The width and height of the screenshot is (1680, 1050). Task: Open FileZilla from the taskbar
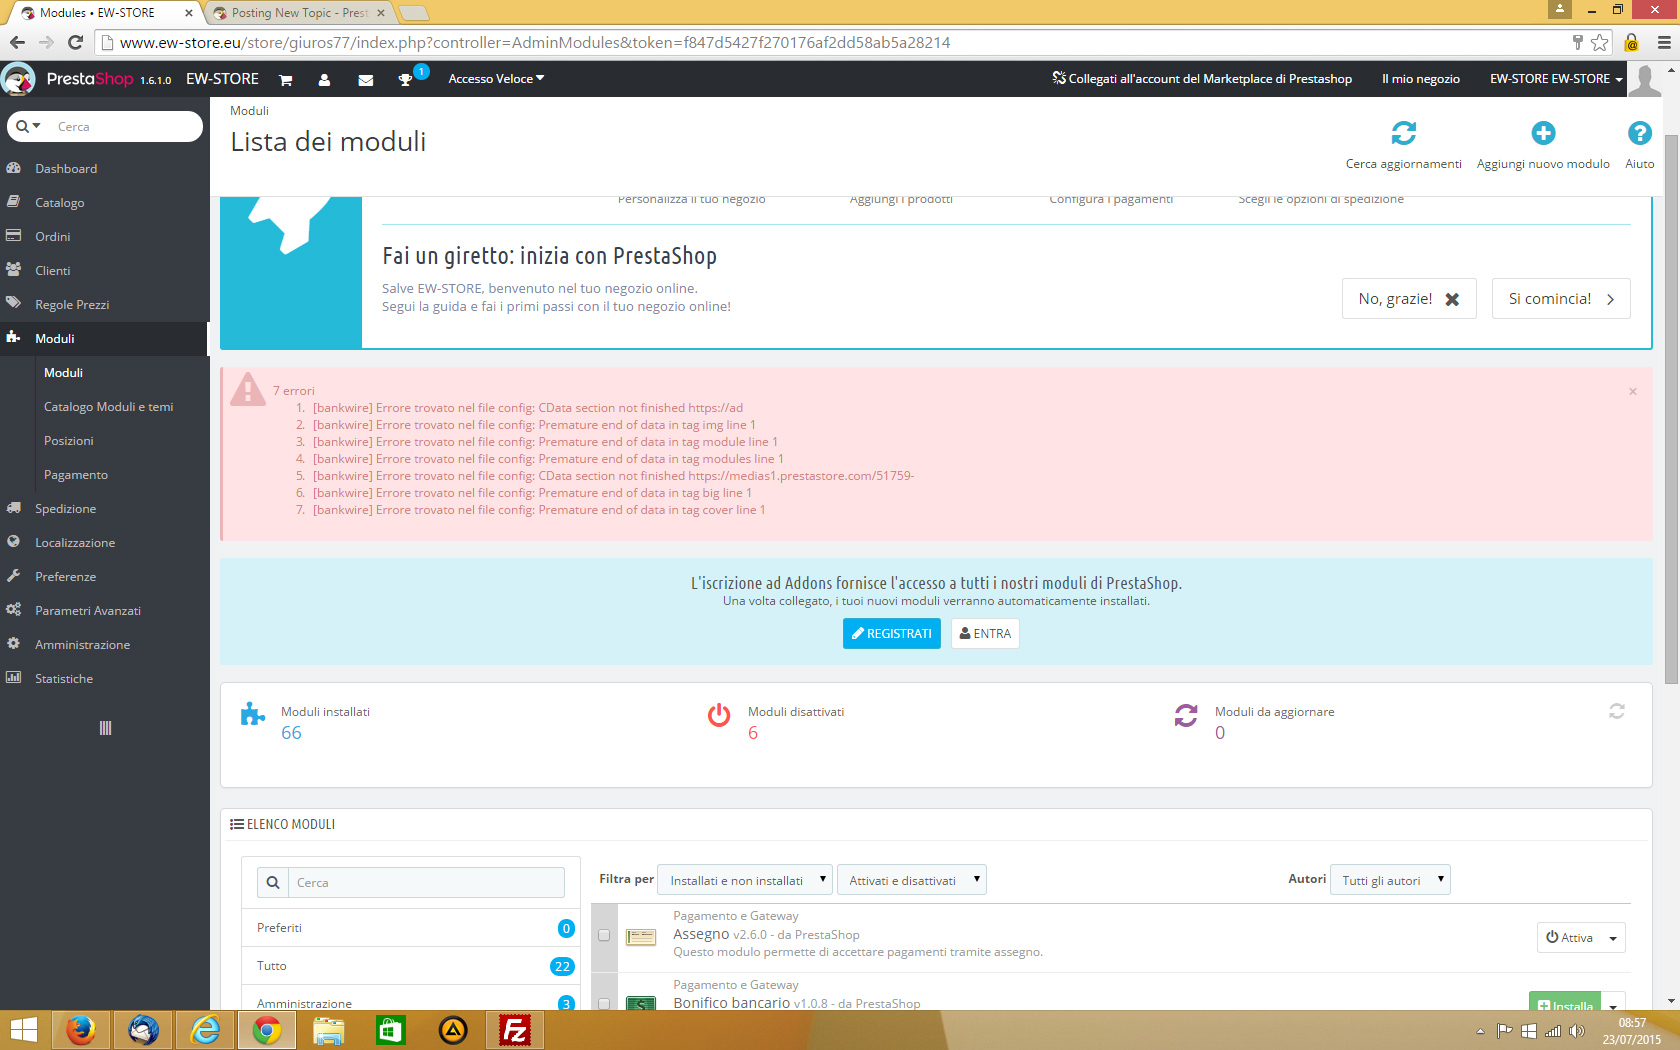(515, 1030)
